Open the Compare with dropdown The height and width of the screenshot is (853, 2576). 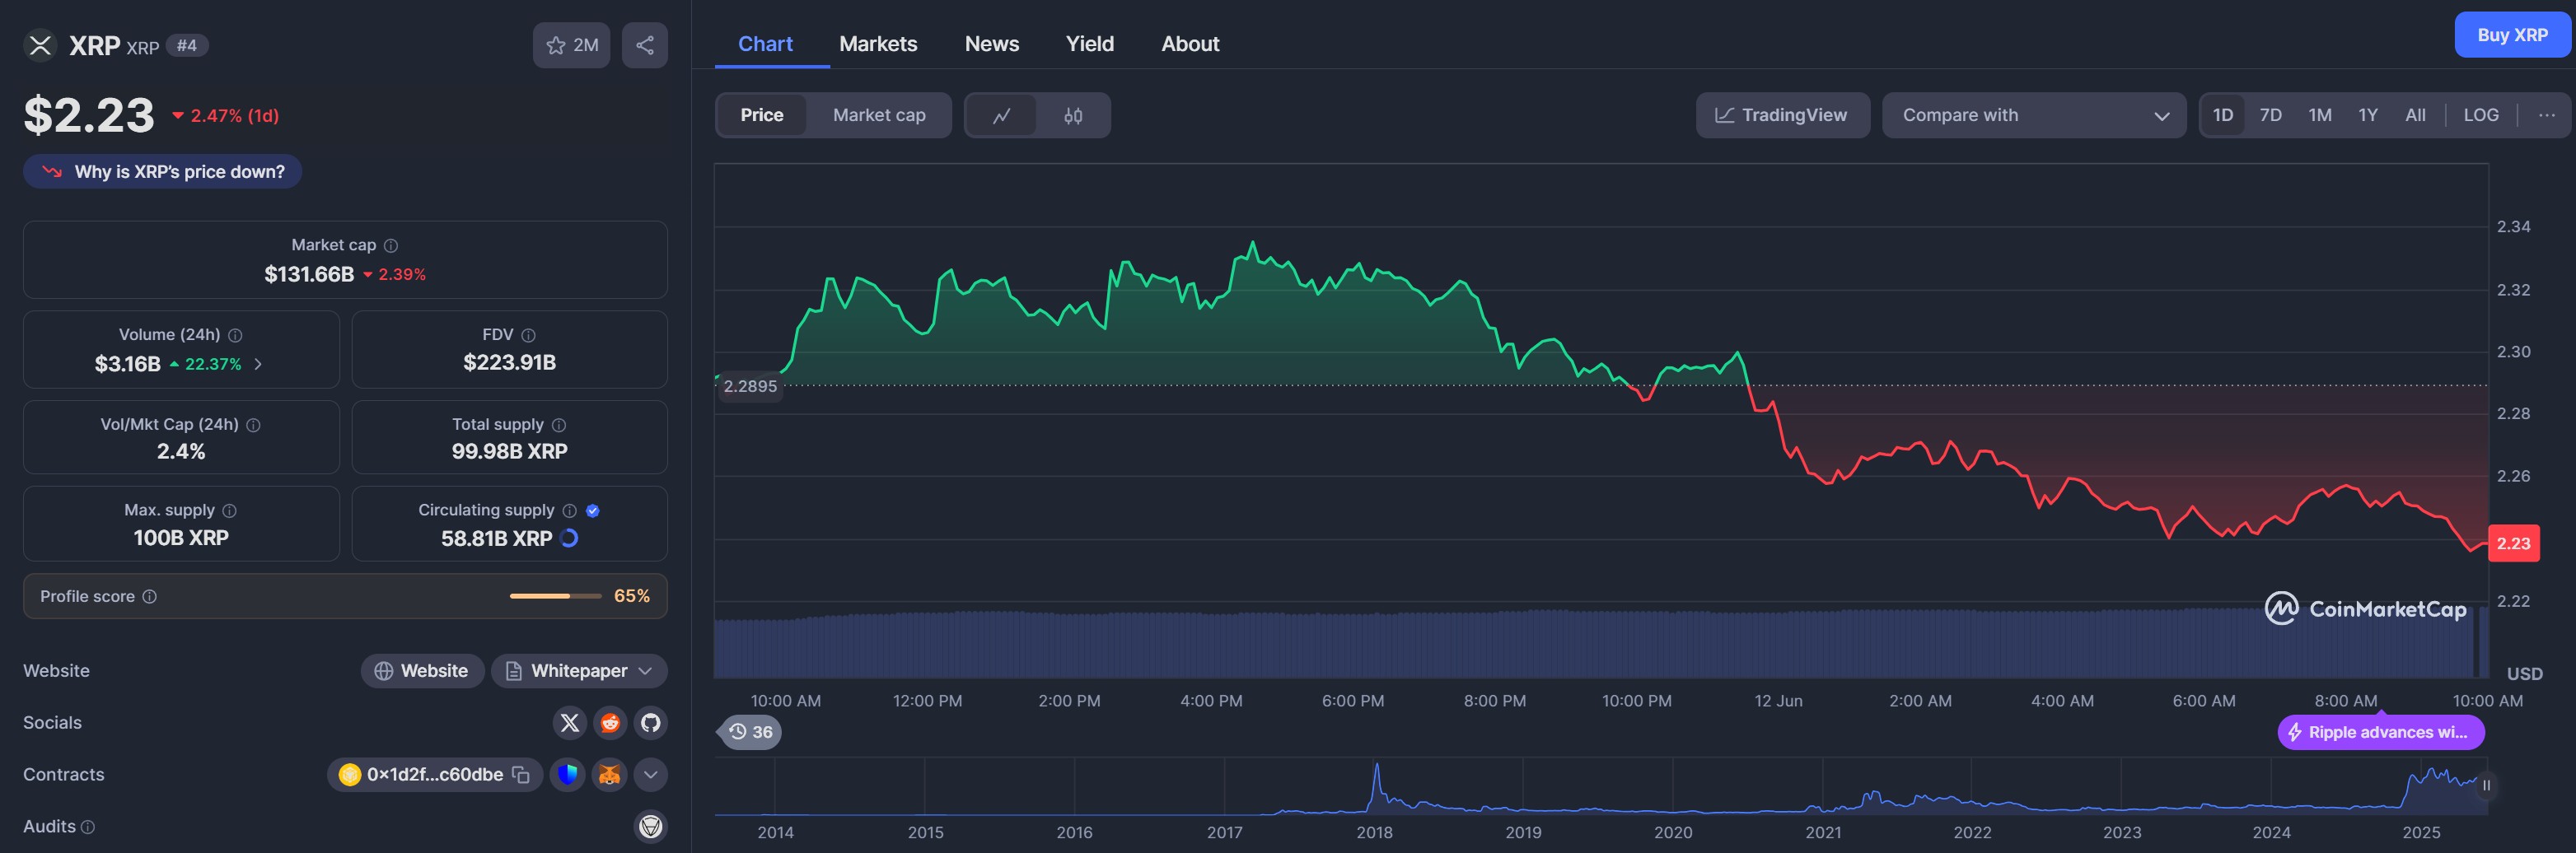coord(2034,115)
